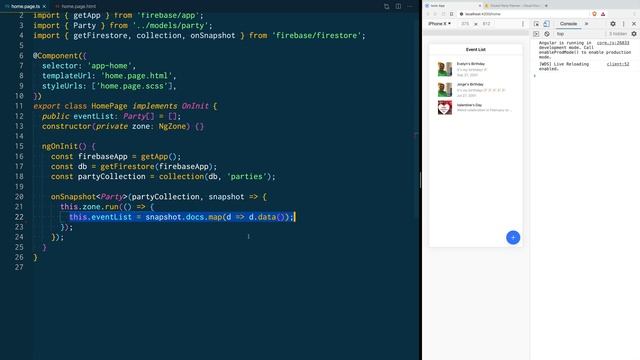
Task: Split the editor with the split icon
Action: pyautogui.click(x=398, y=7)
